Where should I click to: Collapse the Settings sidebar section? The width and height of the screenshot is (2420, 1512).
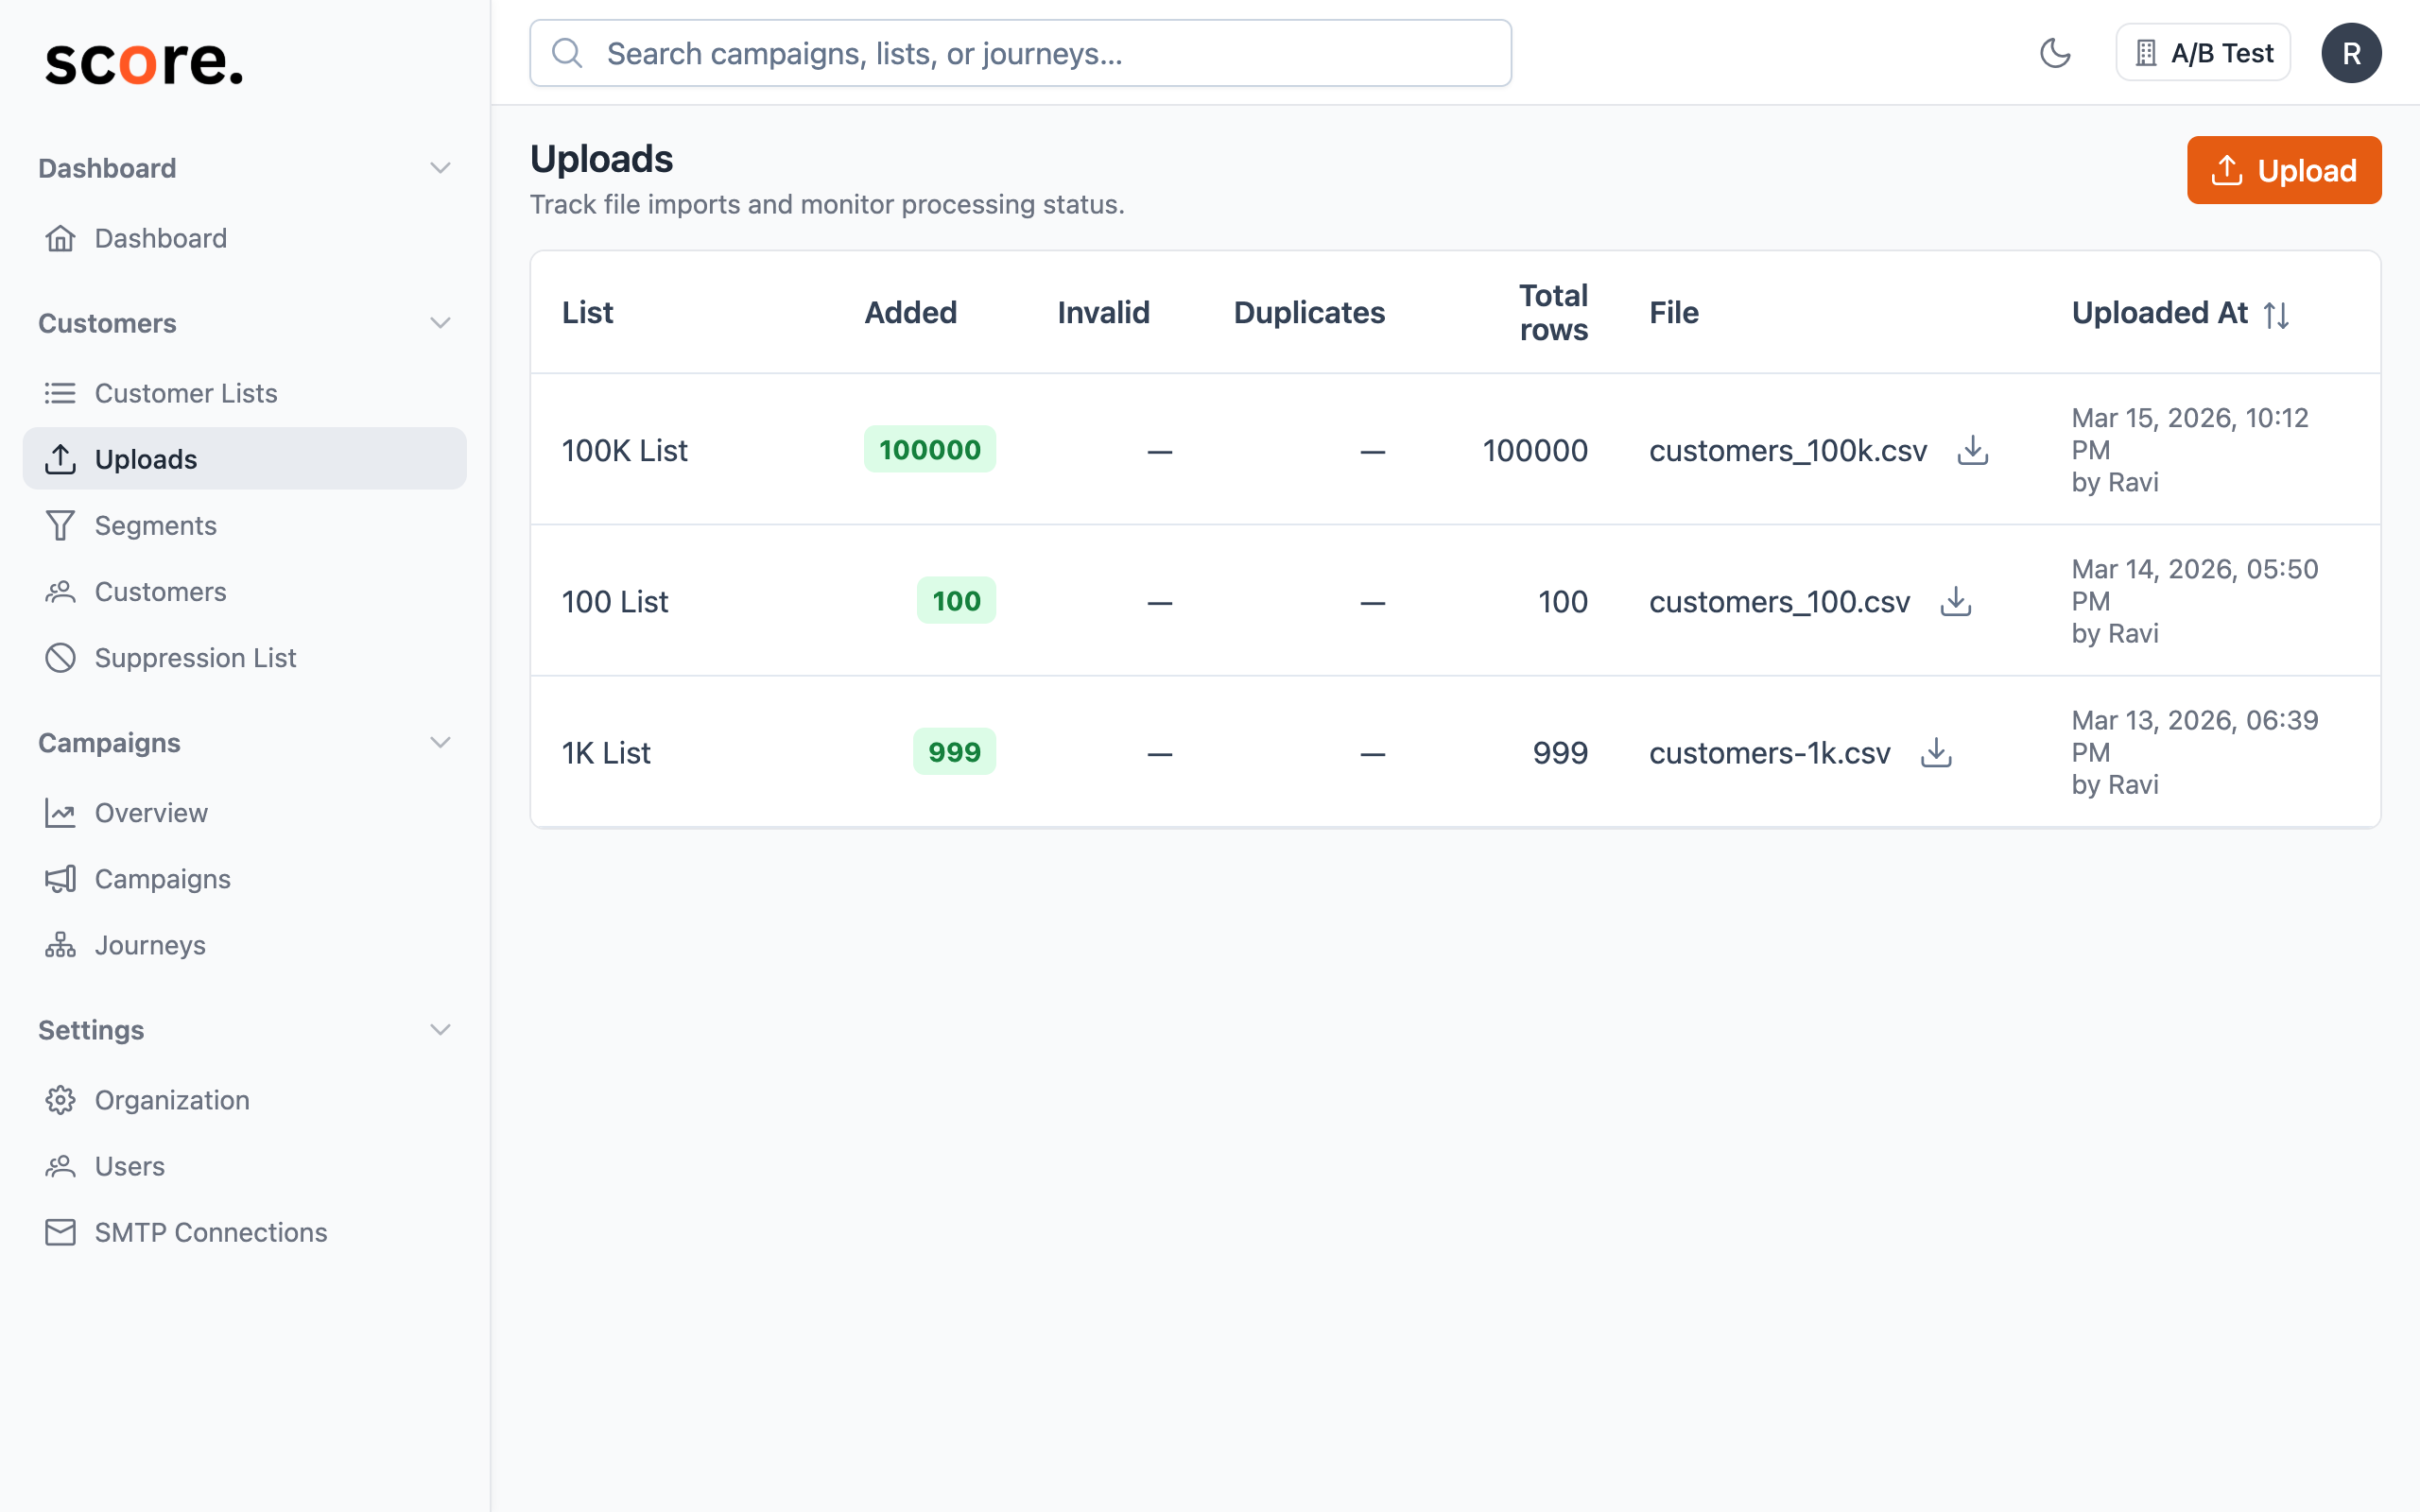tap(440, 1030)
